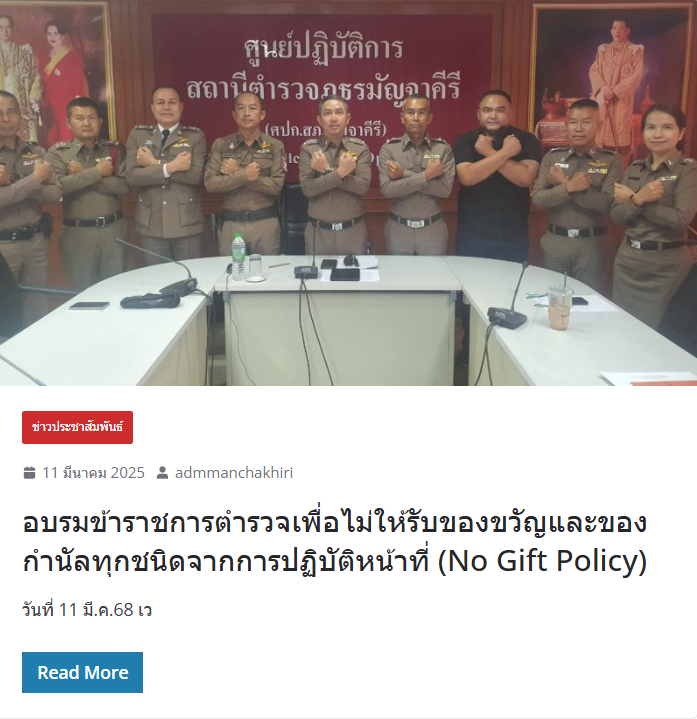Open the ข่าวประชาสัมพันธ์ category tag
Viewport: 697px width, 719px height.
pyautogui.click(x=77, y=427)
